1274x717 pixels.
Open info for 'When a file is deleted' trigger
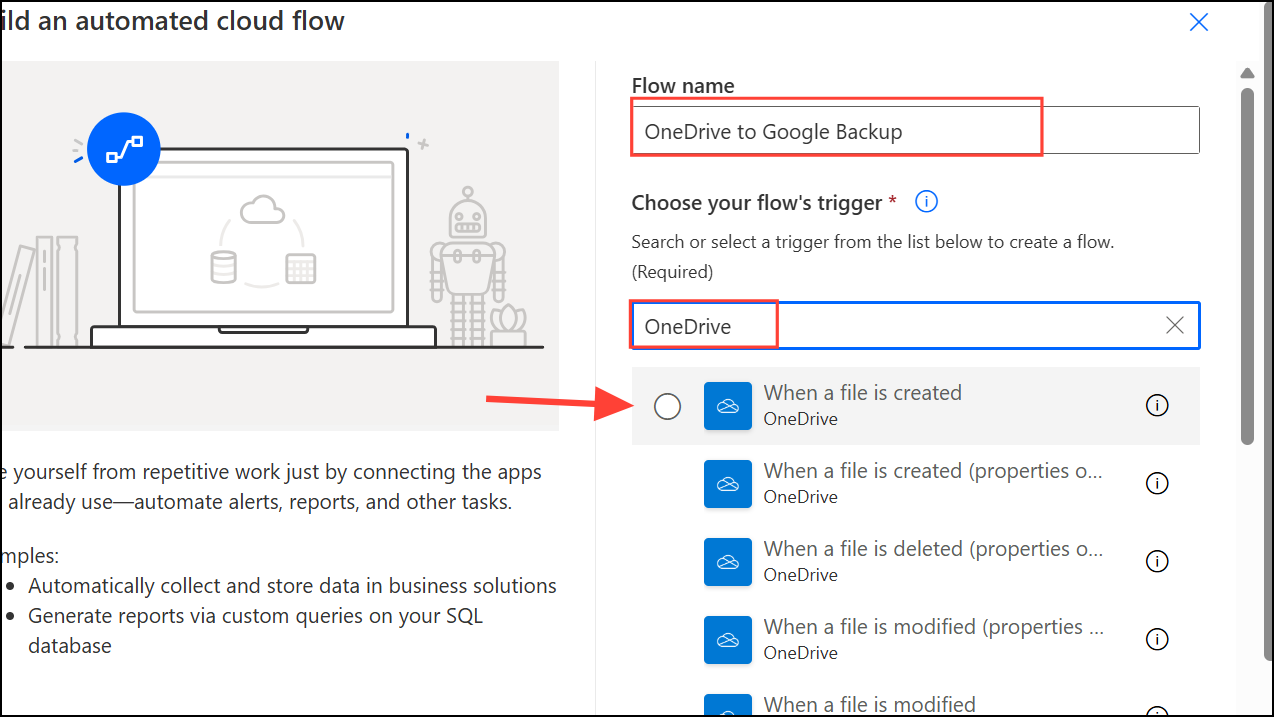(1157, 562)
